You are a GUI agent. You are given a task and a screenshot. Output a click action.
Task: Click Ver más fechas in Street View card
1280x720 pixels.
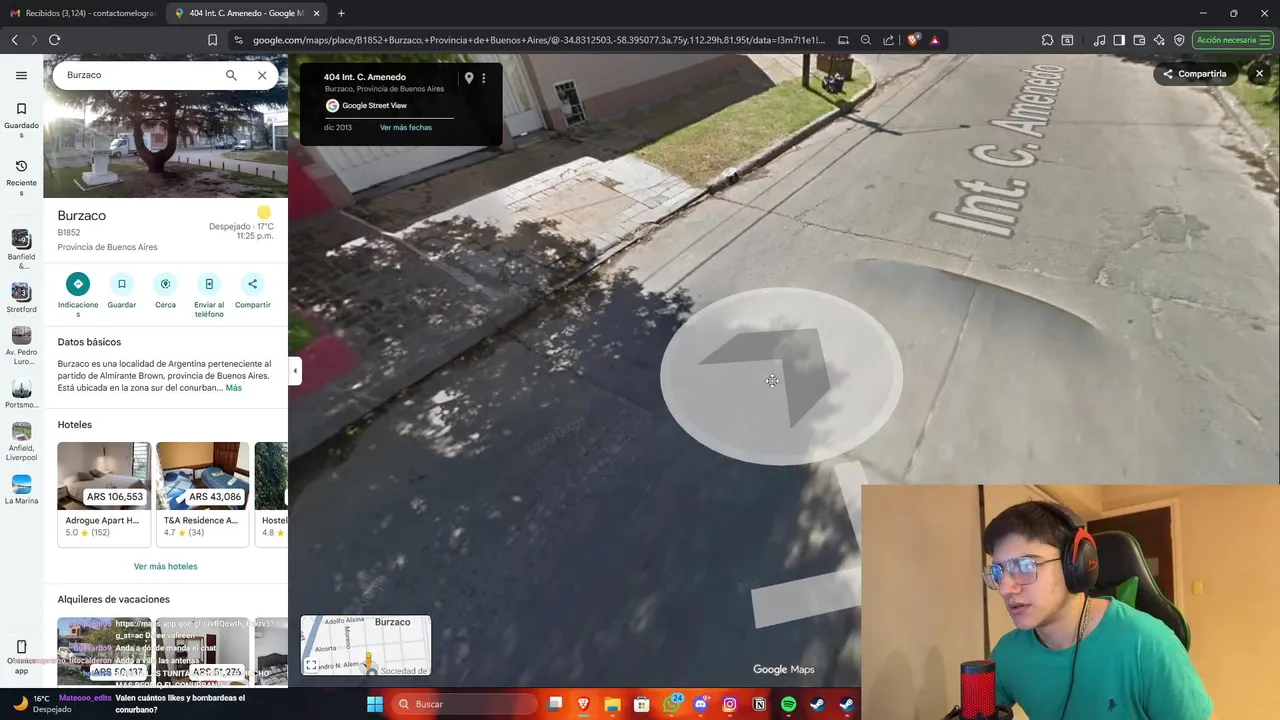pos(406,128)
